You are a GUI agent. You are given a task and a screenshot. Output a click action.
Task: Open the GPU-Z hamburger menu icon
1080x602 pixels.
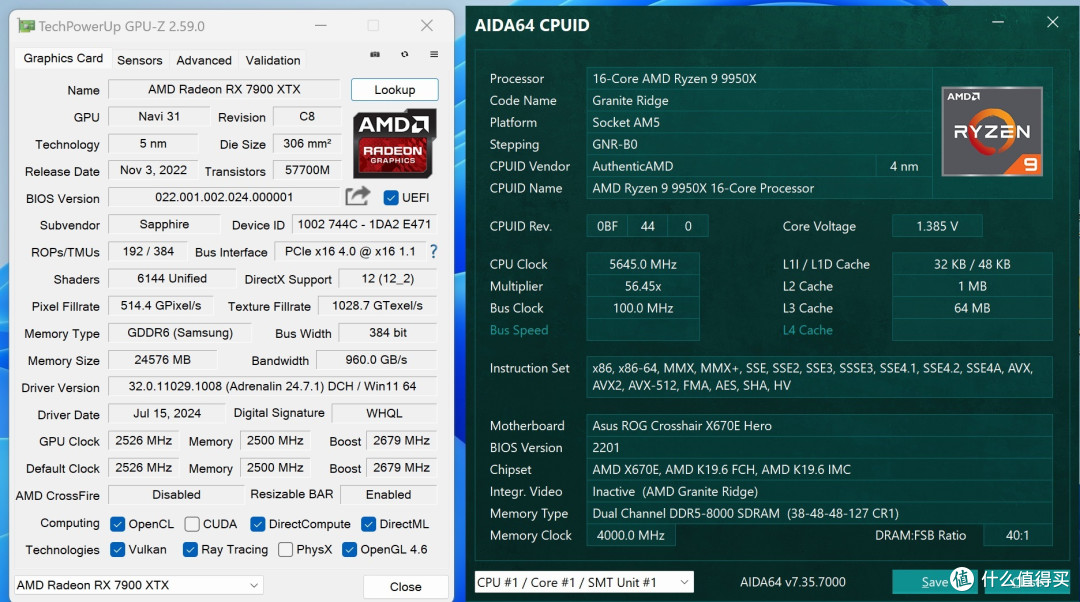click(432, 54)
